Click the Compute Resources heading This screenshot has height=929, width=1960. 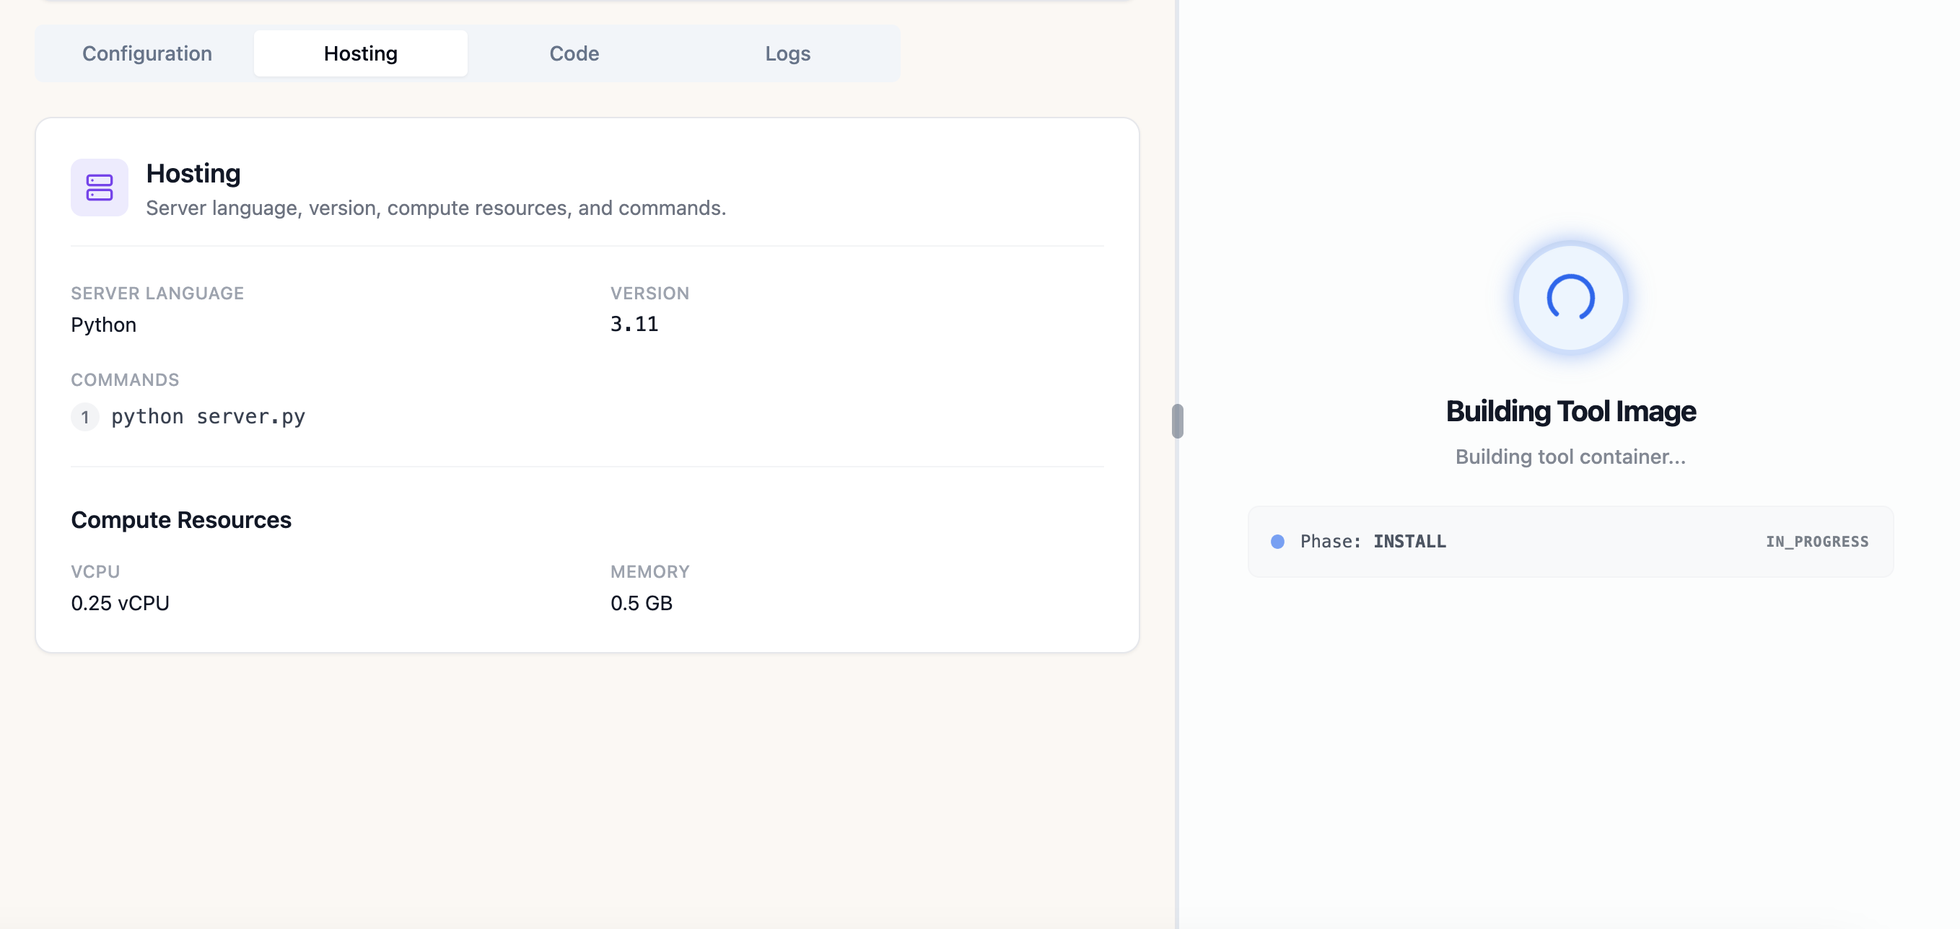click(x=181, y=520)
